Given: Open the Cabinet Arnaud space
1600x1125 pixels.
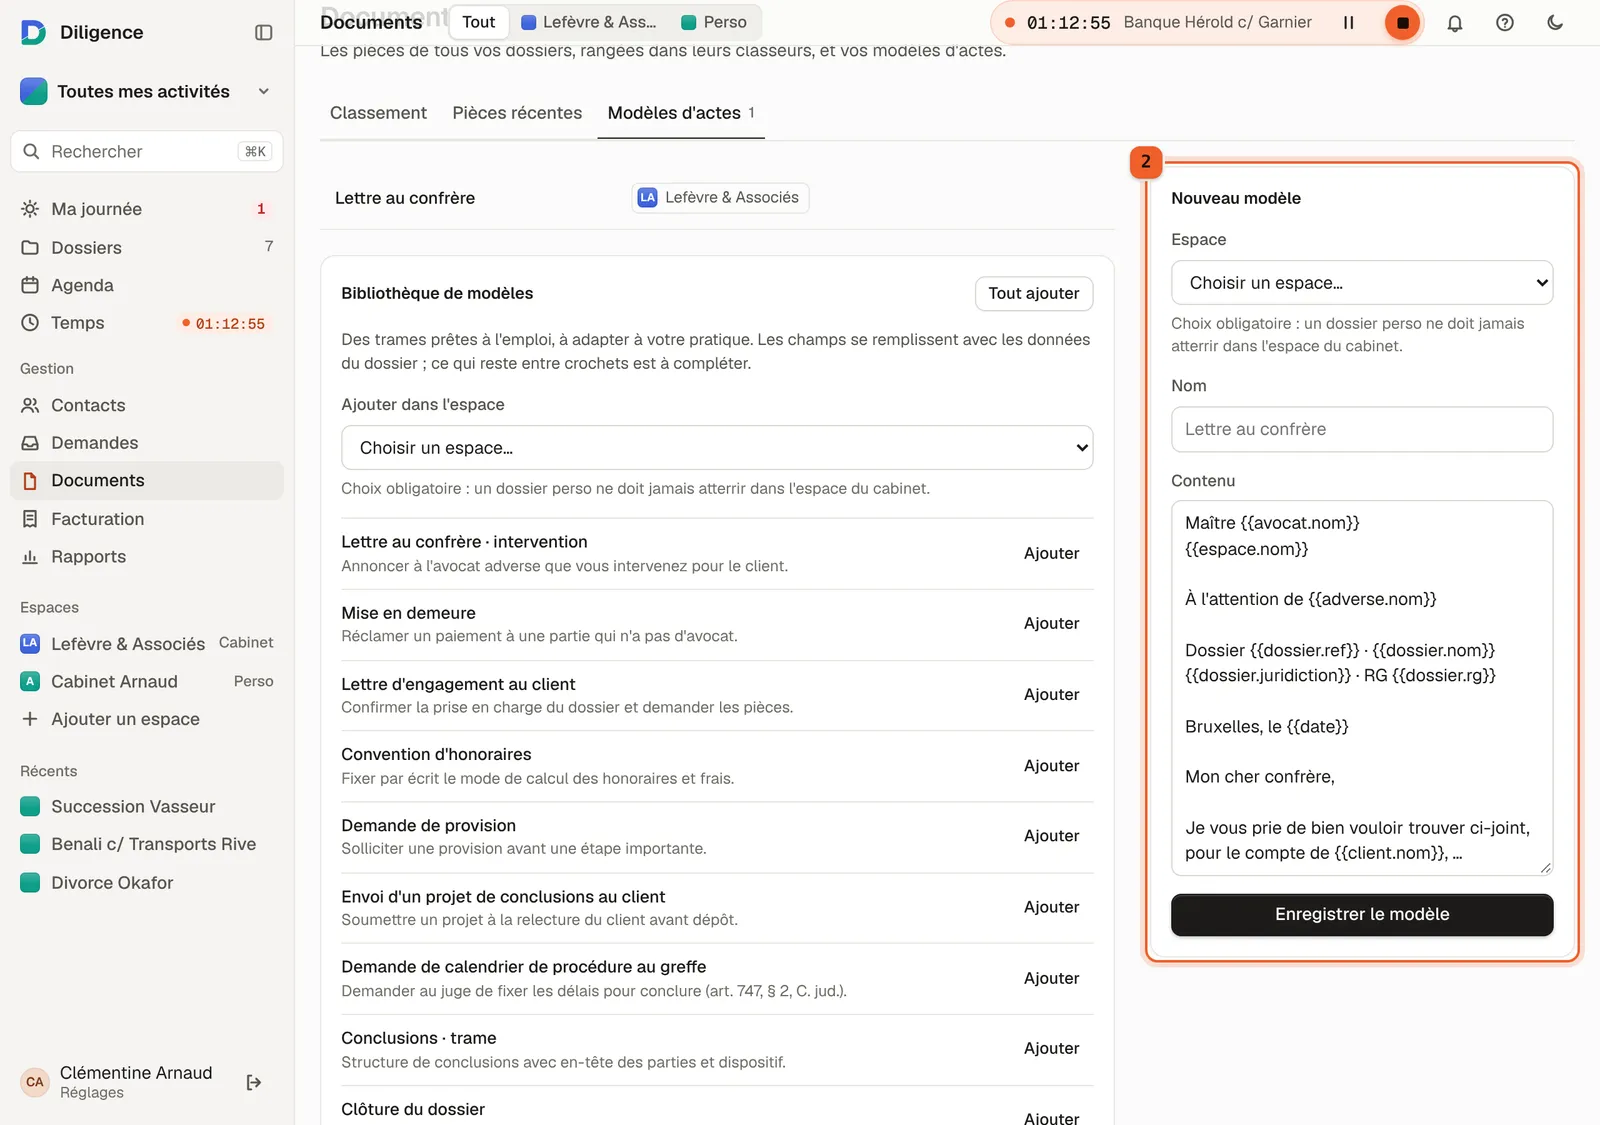Looking at the screenshot, I should tap(147, 681).
